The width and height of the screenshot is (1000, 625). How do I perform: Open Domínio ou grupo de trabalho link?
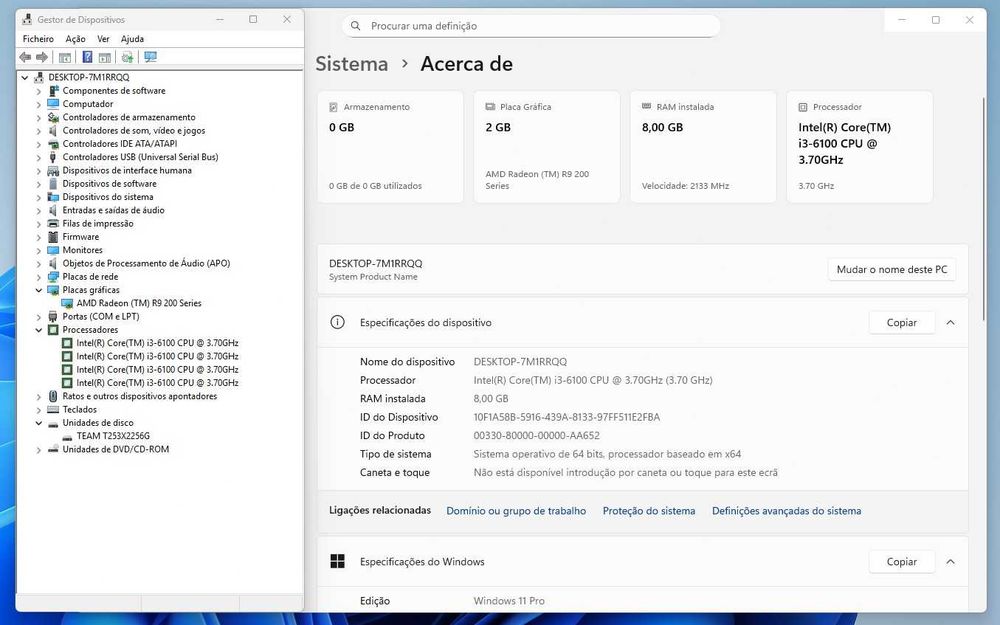(x=516, y=511)
